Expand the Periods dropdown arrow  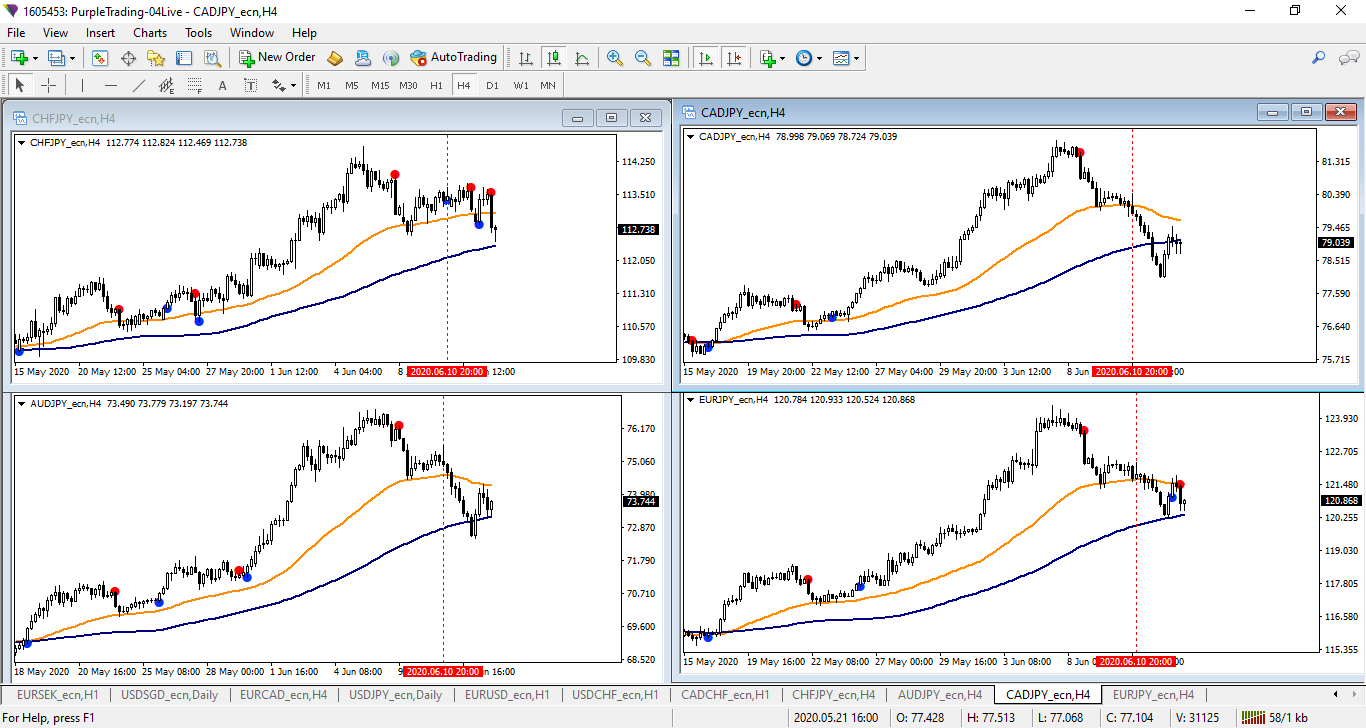[819, 58]
